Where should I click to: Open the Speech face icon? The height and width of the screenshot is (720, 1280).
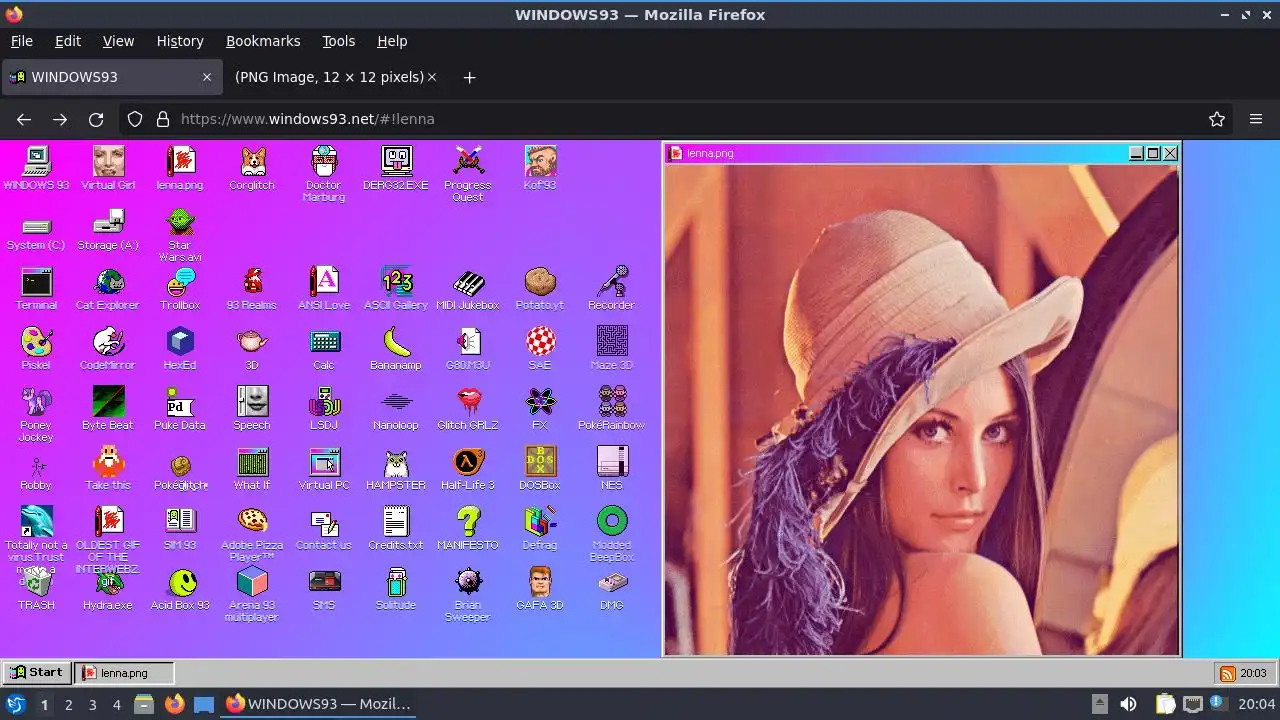pos(252,402)
